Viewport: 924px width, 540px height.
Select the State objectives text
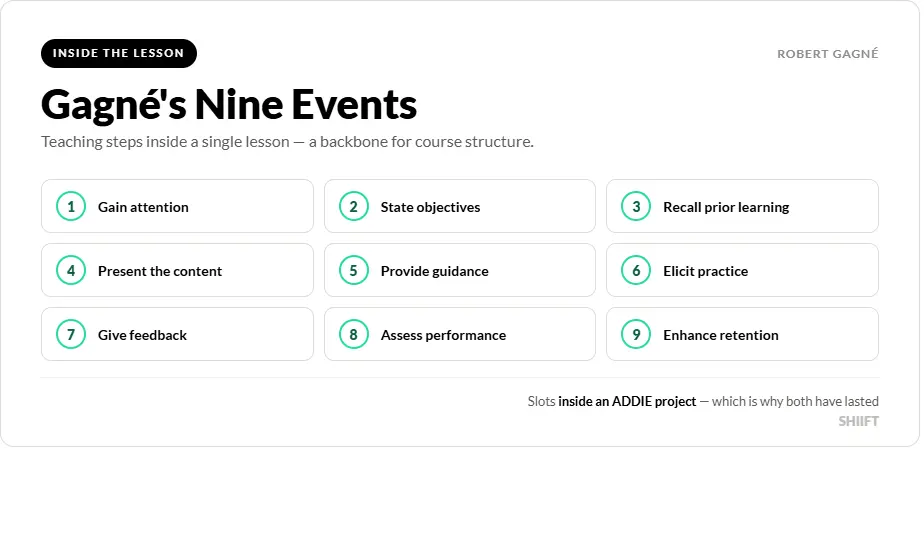pyautogui.click(x=430, y=207)
